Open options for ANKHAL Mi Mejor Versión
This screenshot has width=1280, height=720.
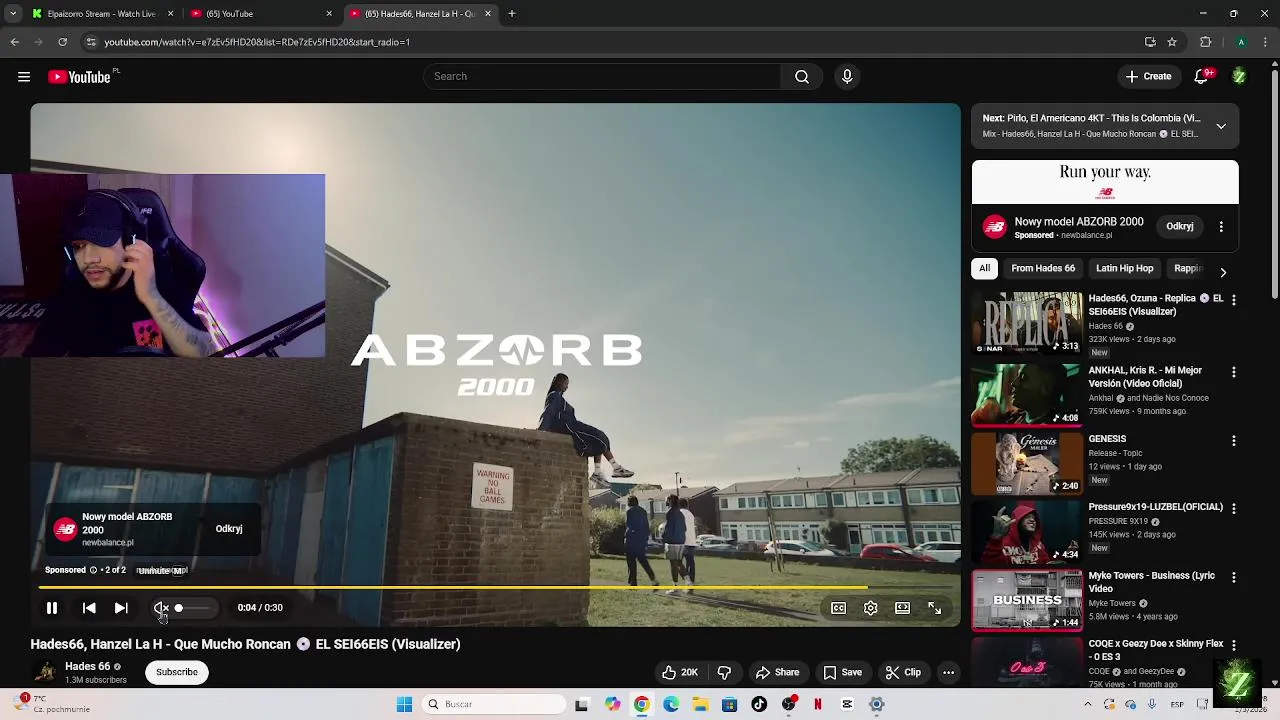click(x=1233, y=372)
